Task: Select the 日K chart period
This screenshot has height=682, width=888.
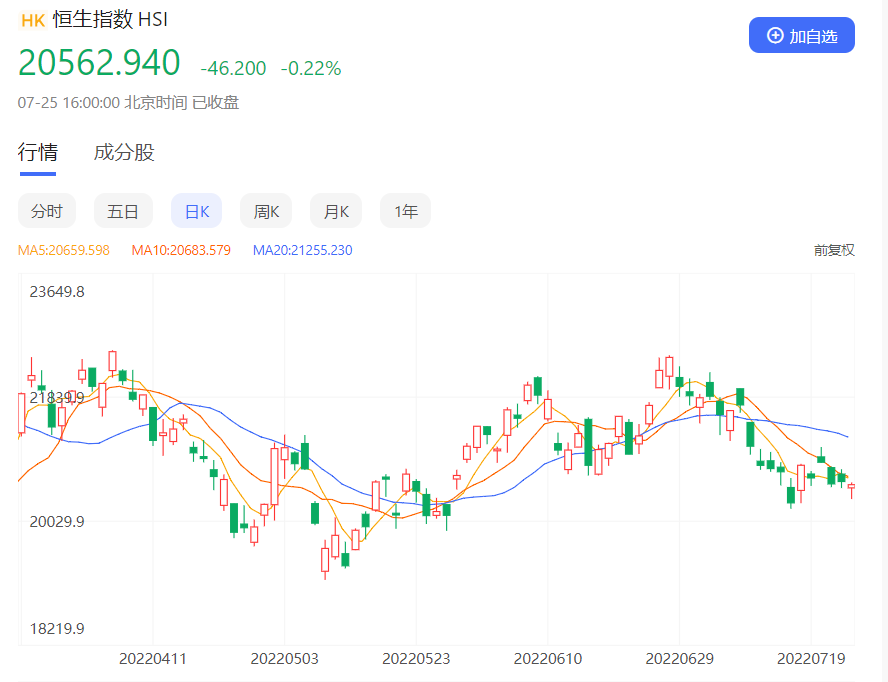Action: pos(197,211)
